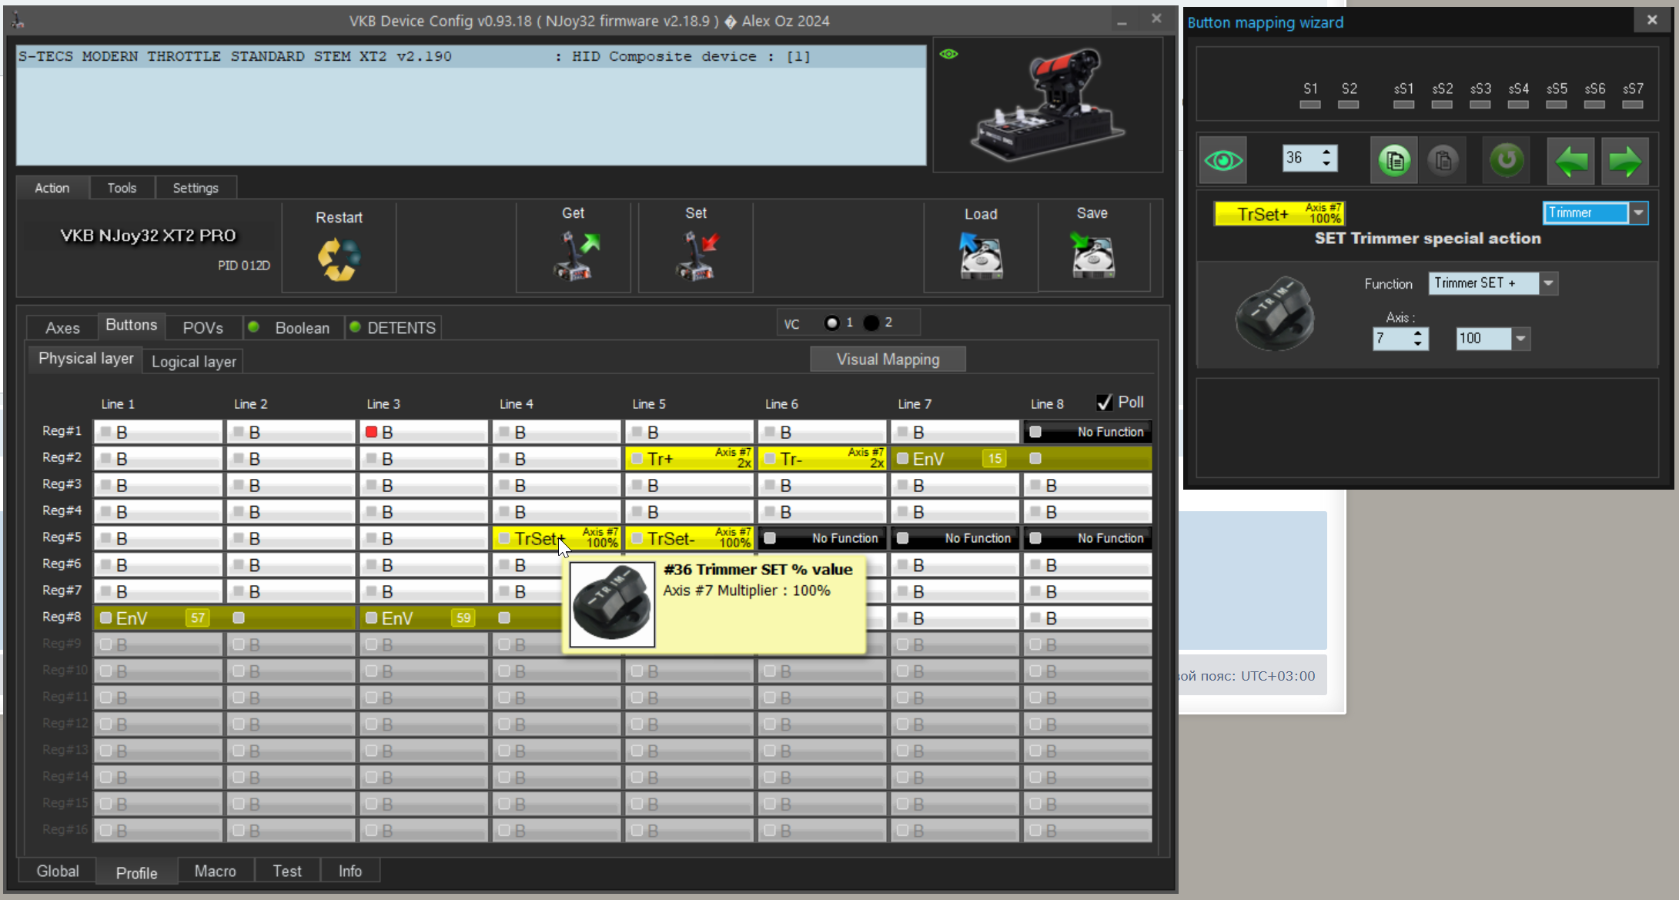Image resolution: width=1679 pixels, height=900 pixels.
Task: Toggle the sS7 subshift indicator in wizard
Action: [1633, 104]
